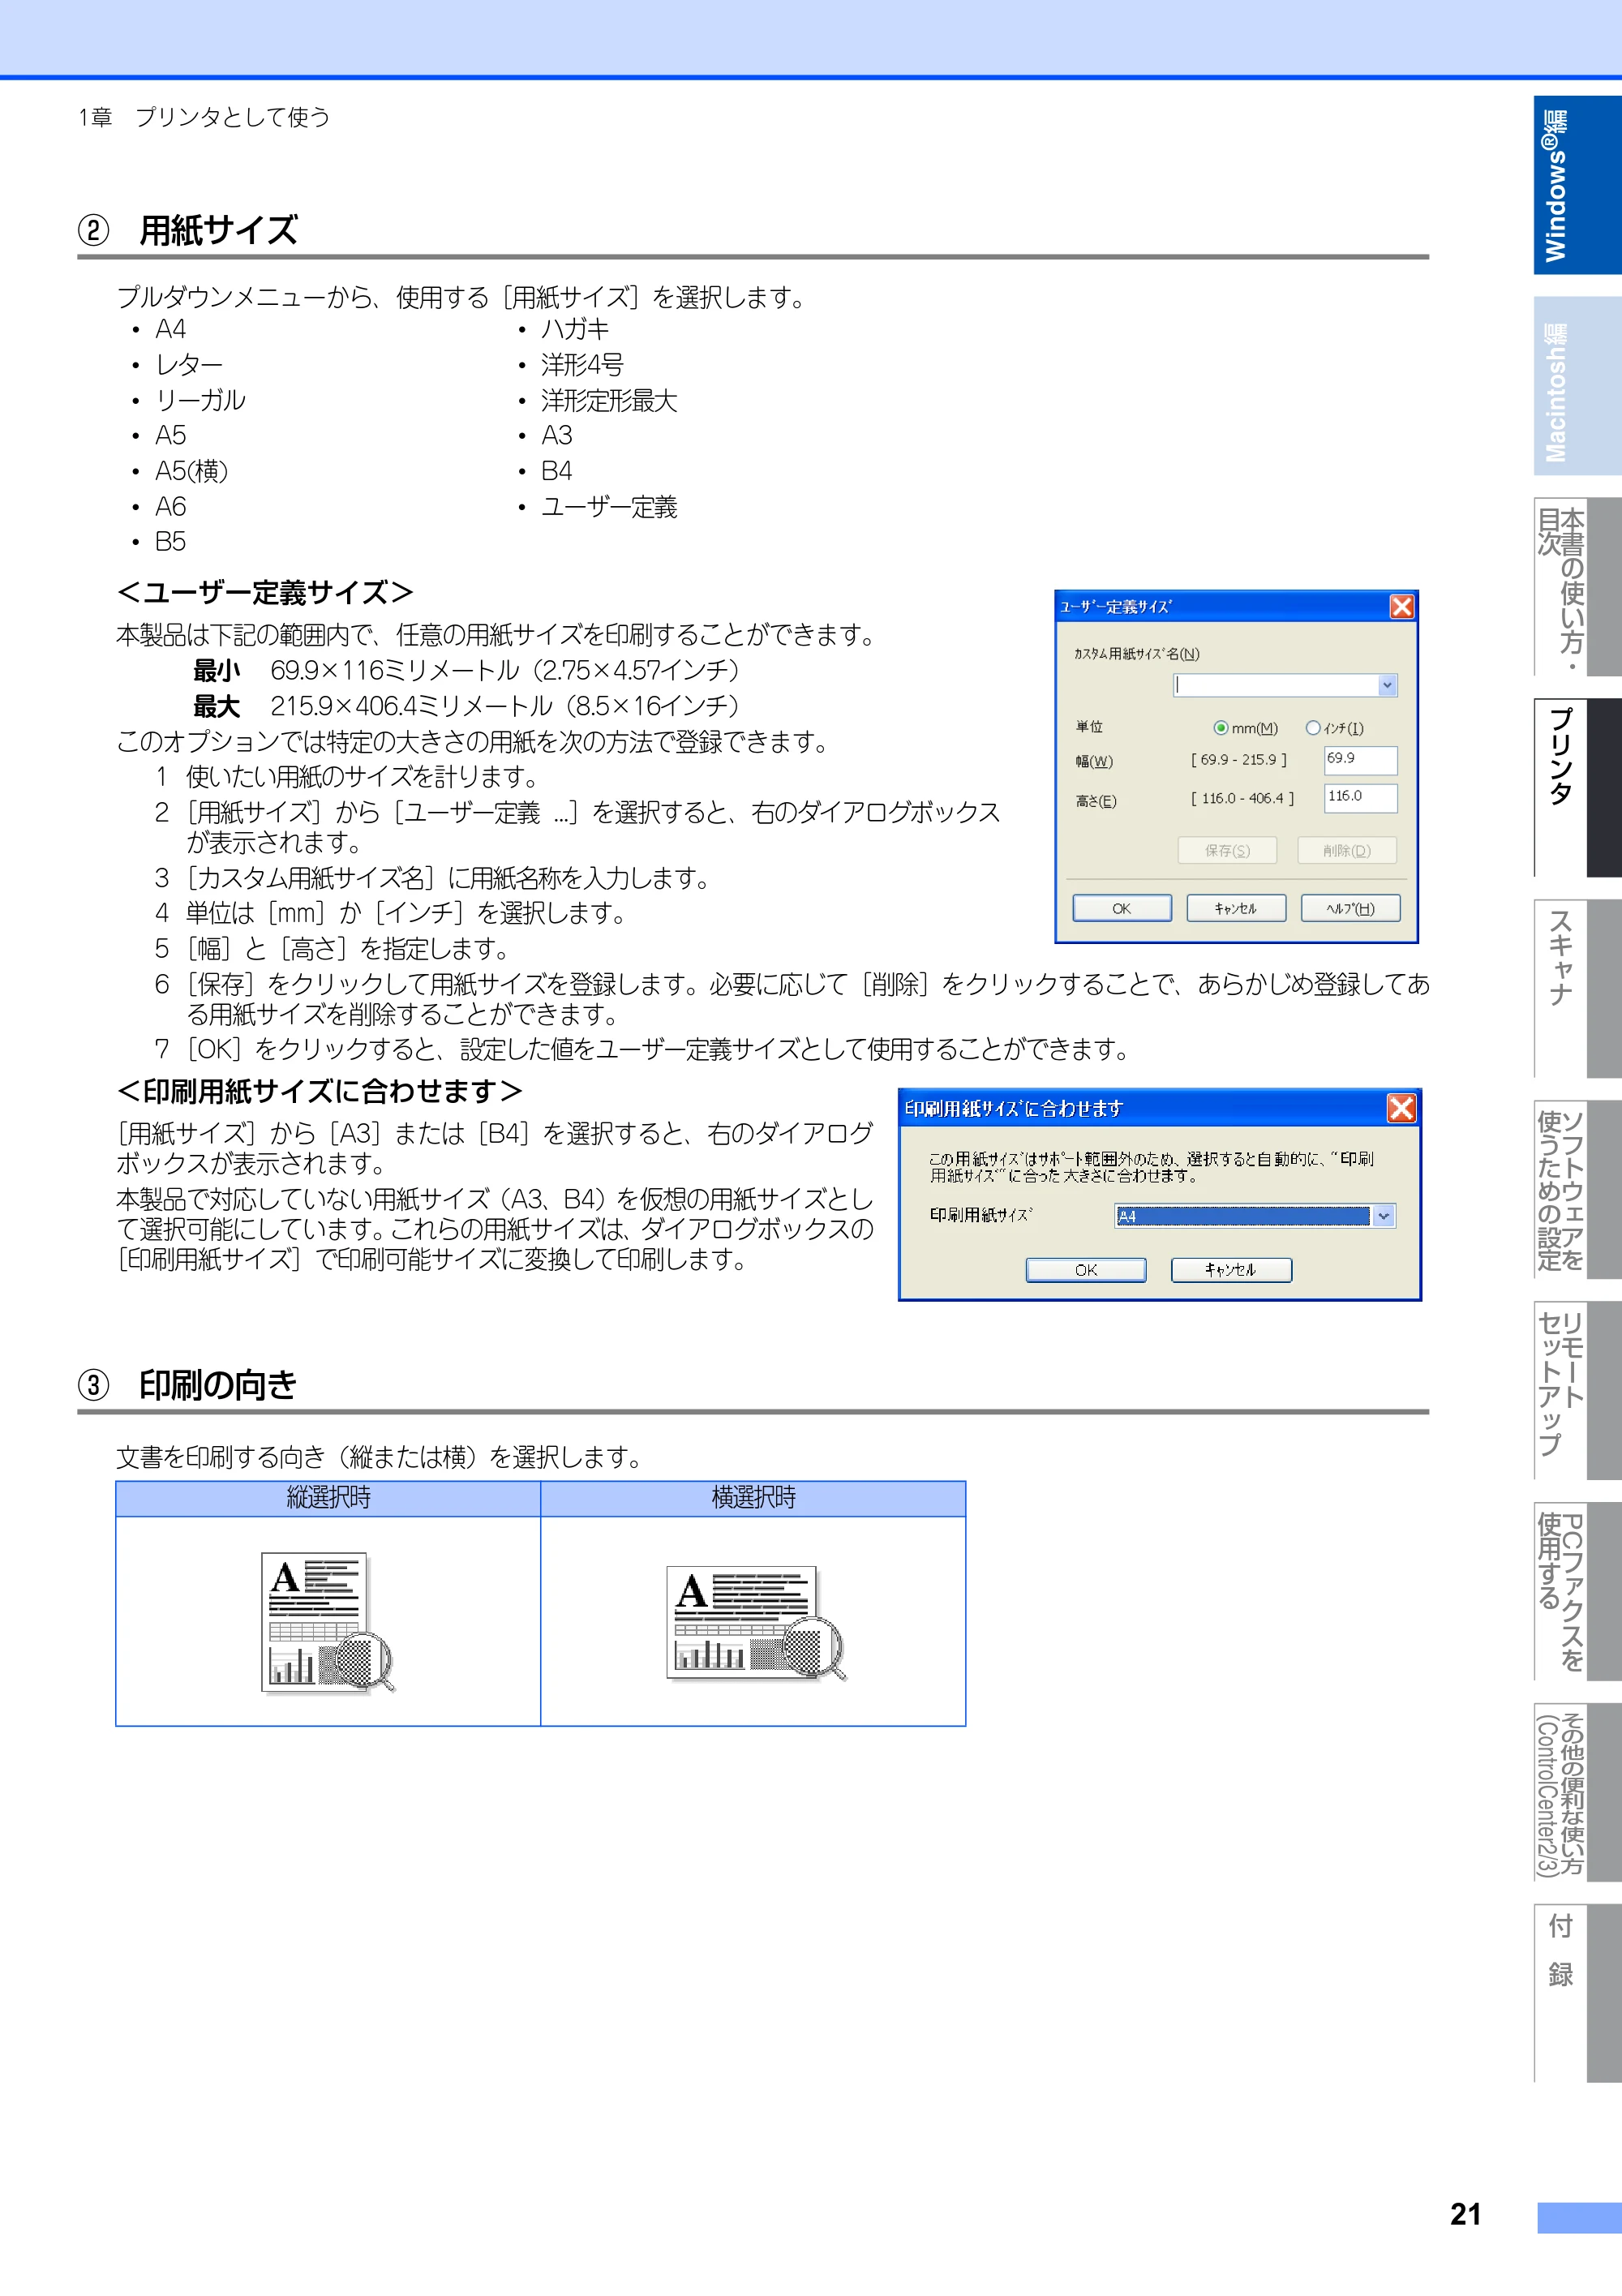1622x2296 pixels.
Task: Click the ユーザー定義 paper size list item
Action: click(x=609, y=507)
